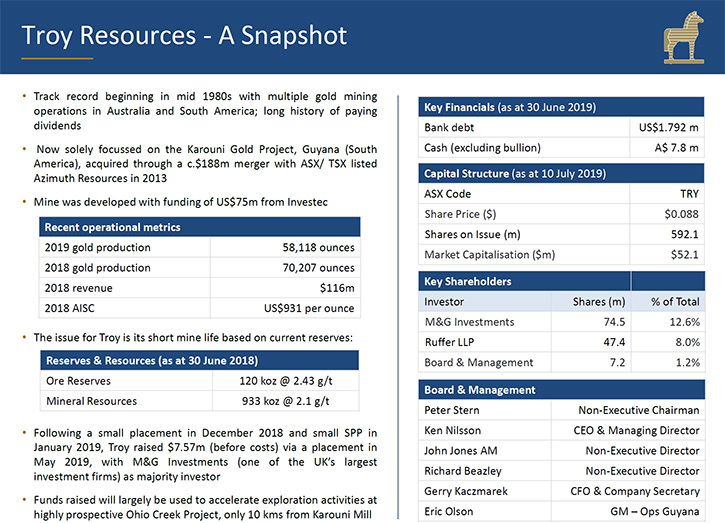Click the '12.6%' percentage value

click(x=685, y=322)
